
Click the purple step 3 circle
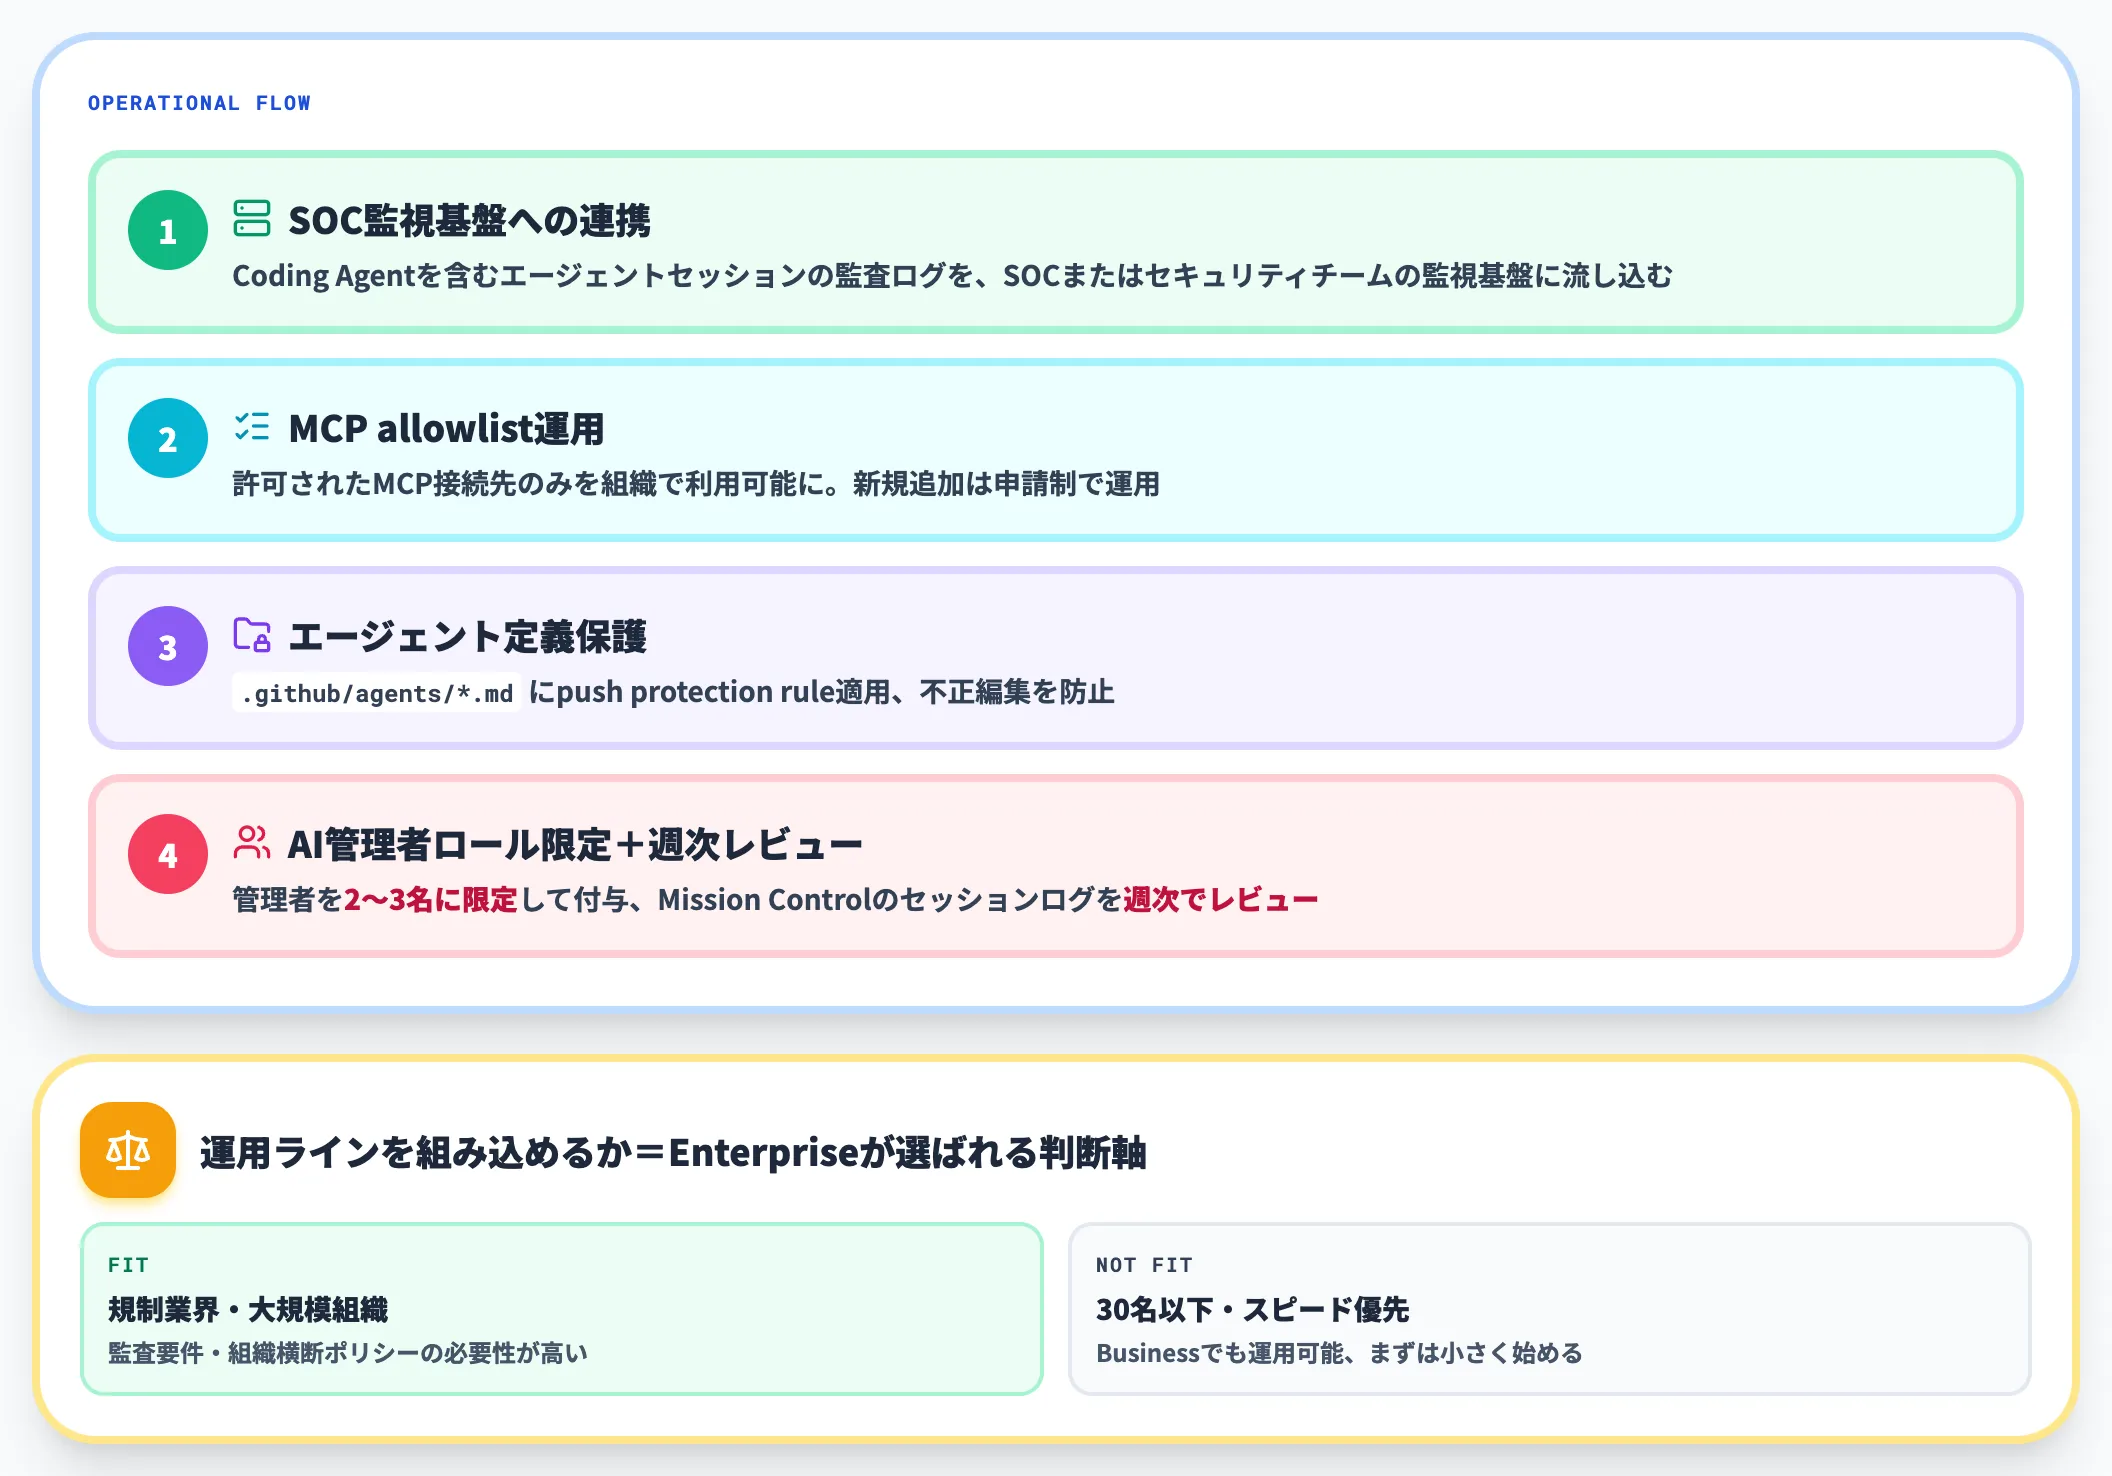[168, 646]
